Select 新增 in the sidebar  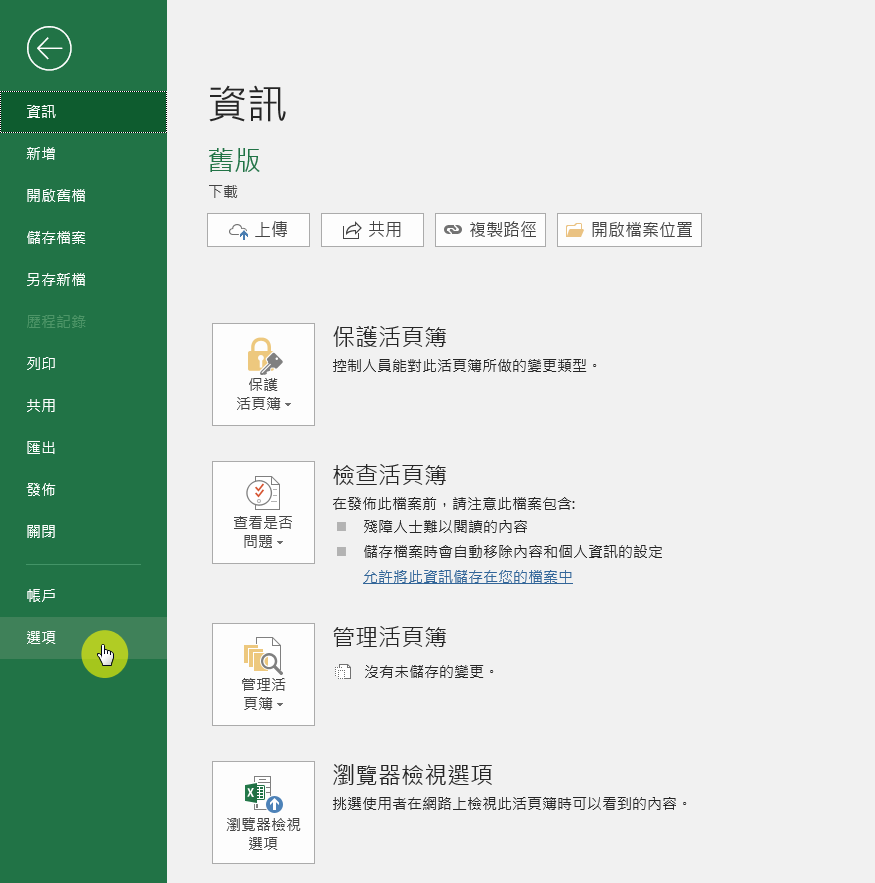[83, 154]
